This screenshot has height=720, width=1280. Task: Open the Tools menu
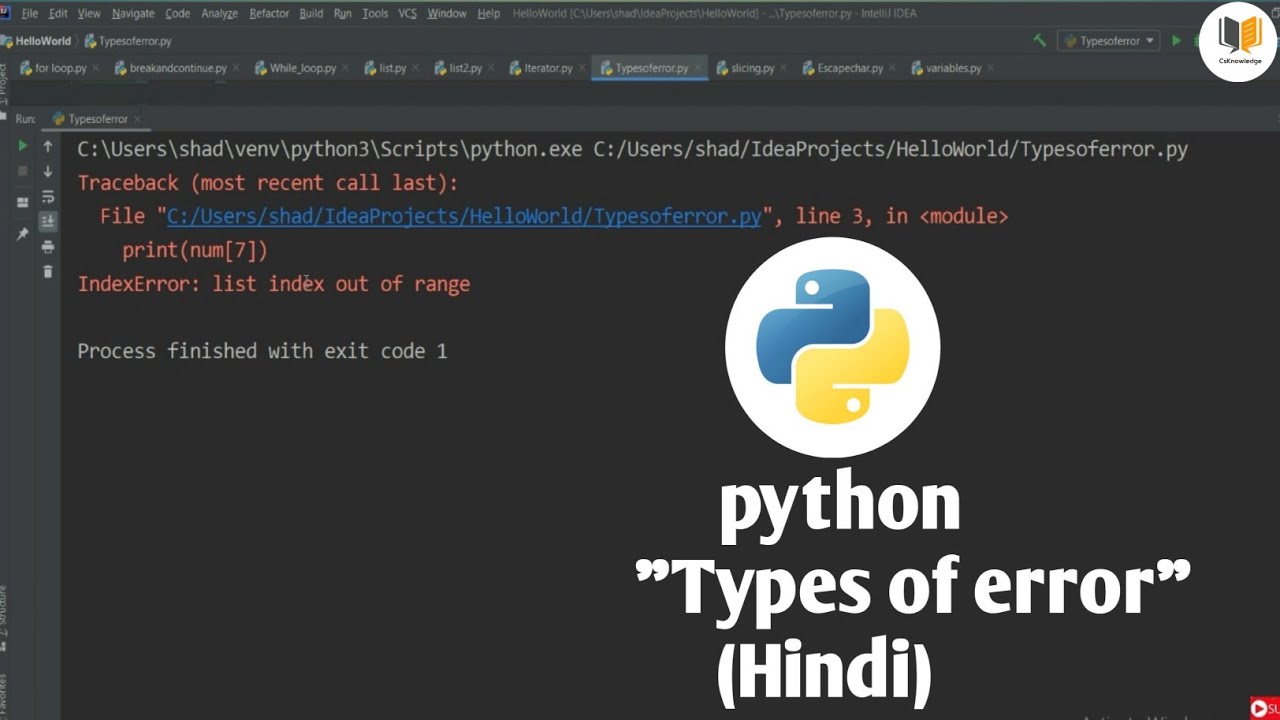pyautogui.click(x=375, y=14)
